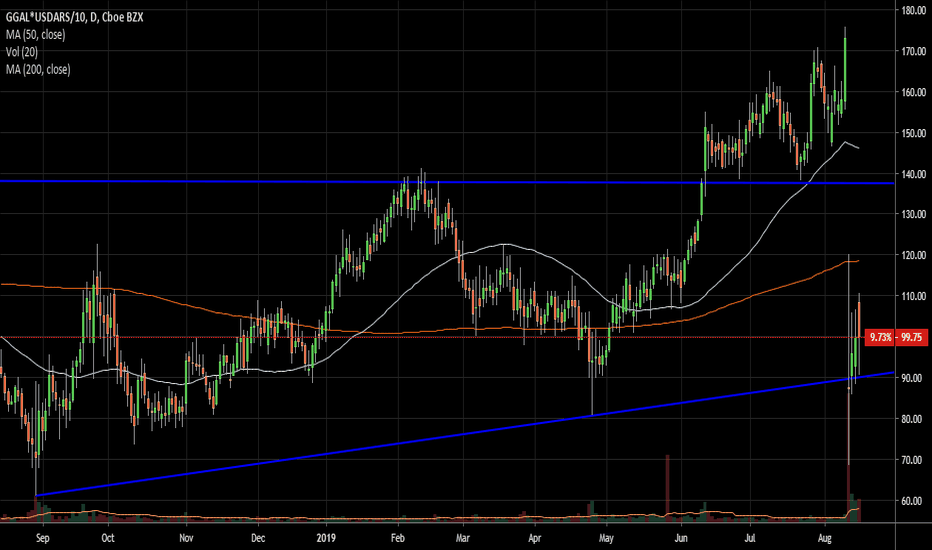Click the 150.00 price axis label

pos(914,133)
